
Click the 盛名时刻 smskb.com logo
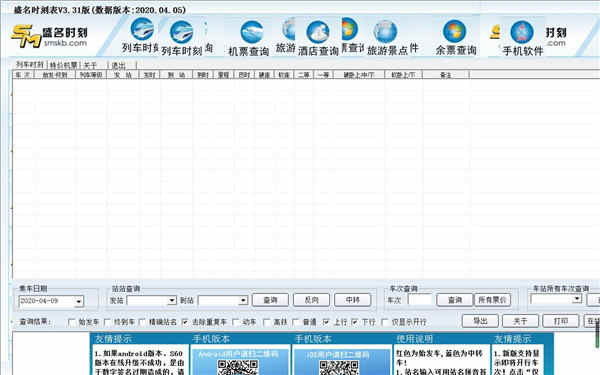click(49, 36)
